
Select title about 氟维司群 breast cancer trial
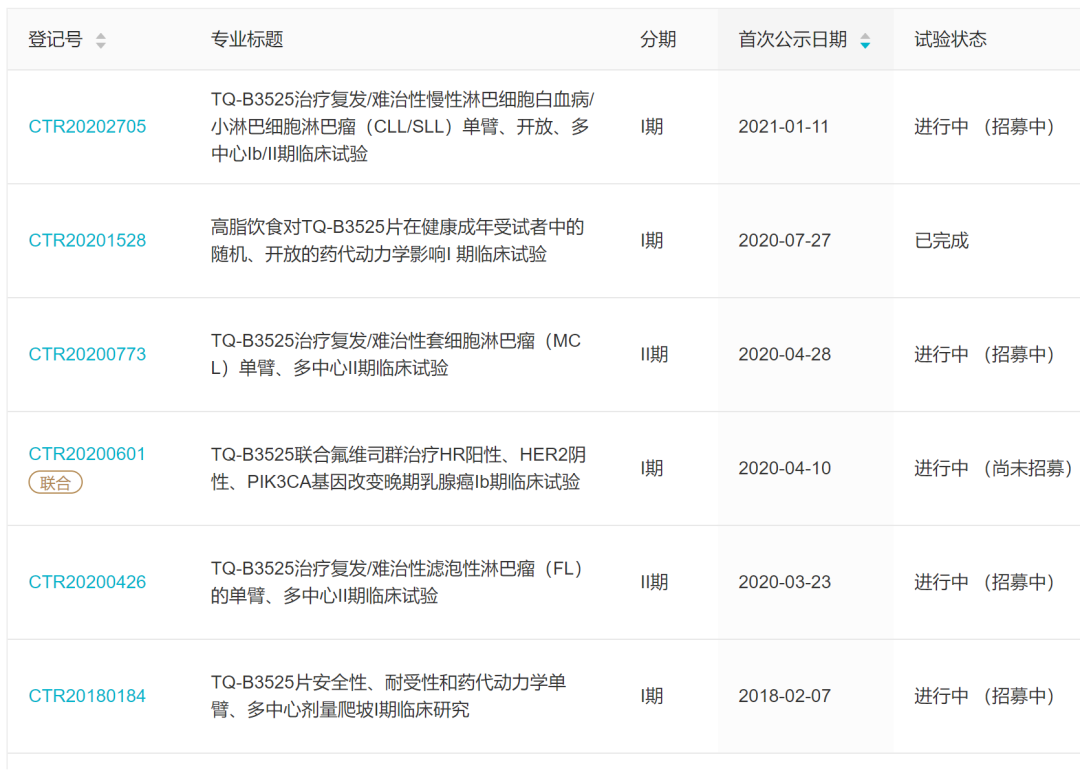point(399,468)
